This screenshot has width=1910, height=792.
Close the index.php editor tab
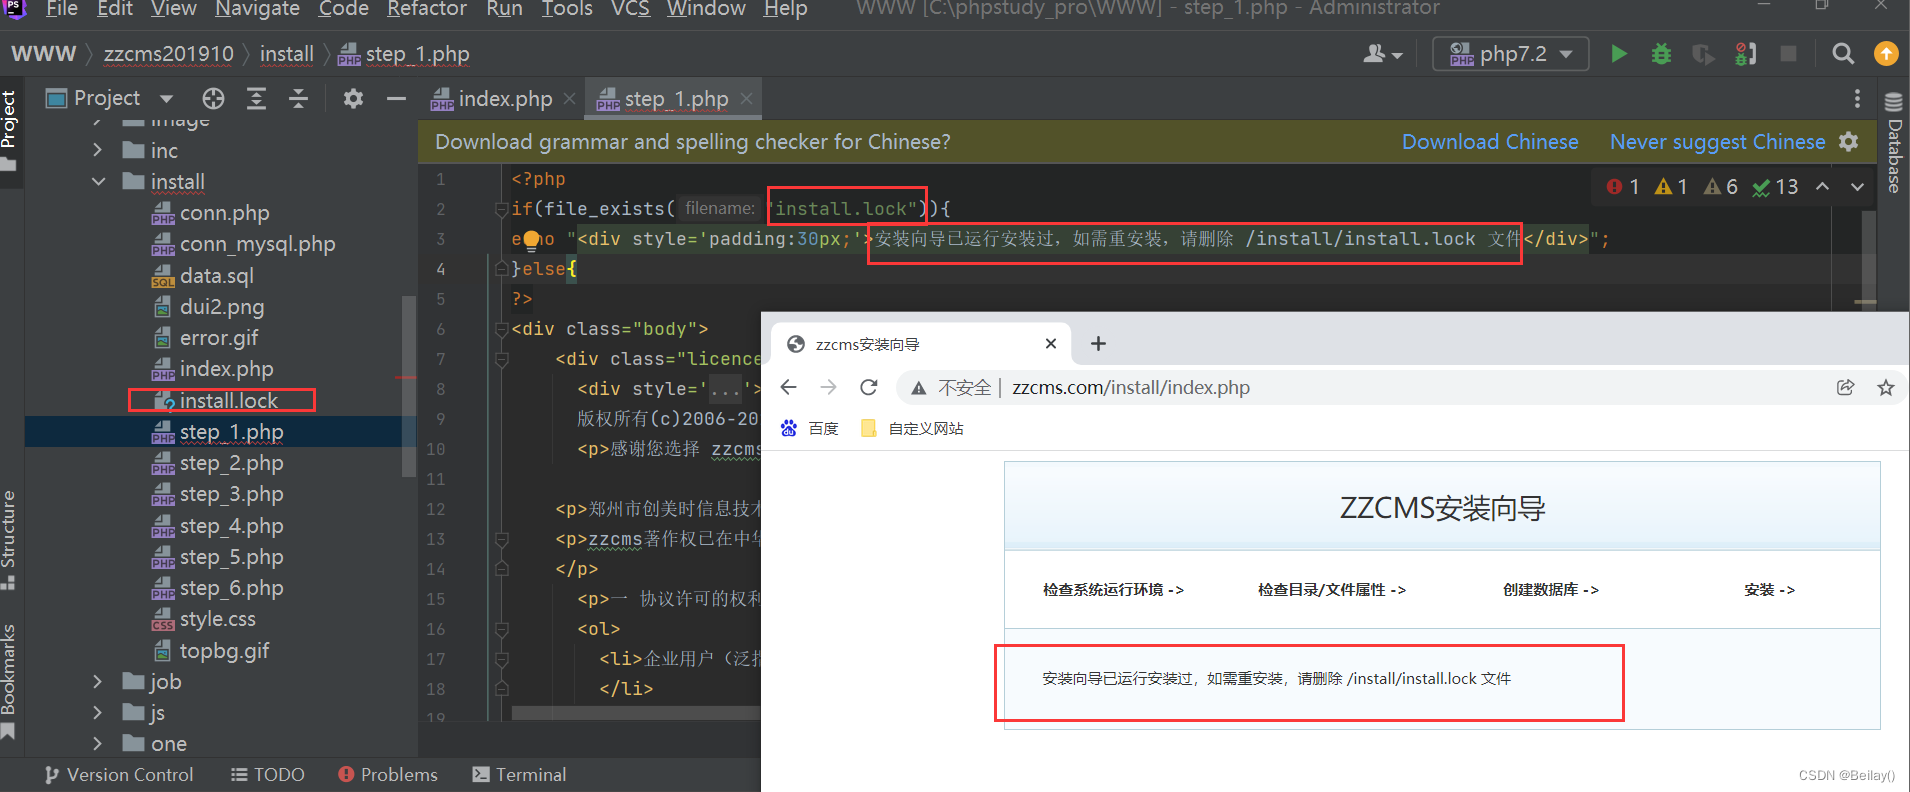coord(569,98)
